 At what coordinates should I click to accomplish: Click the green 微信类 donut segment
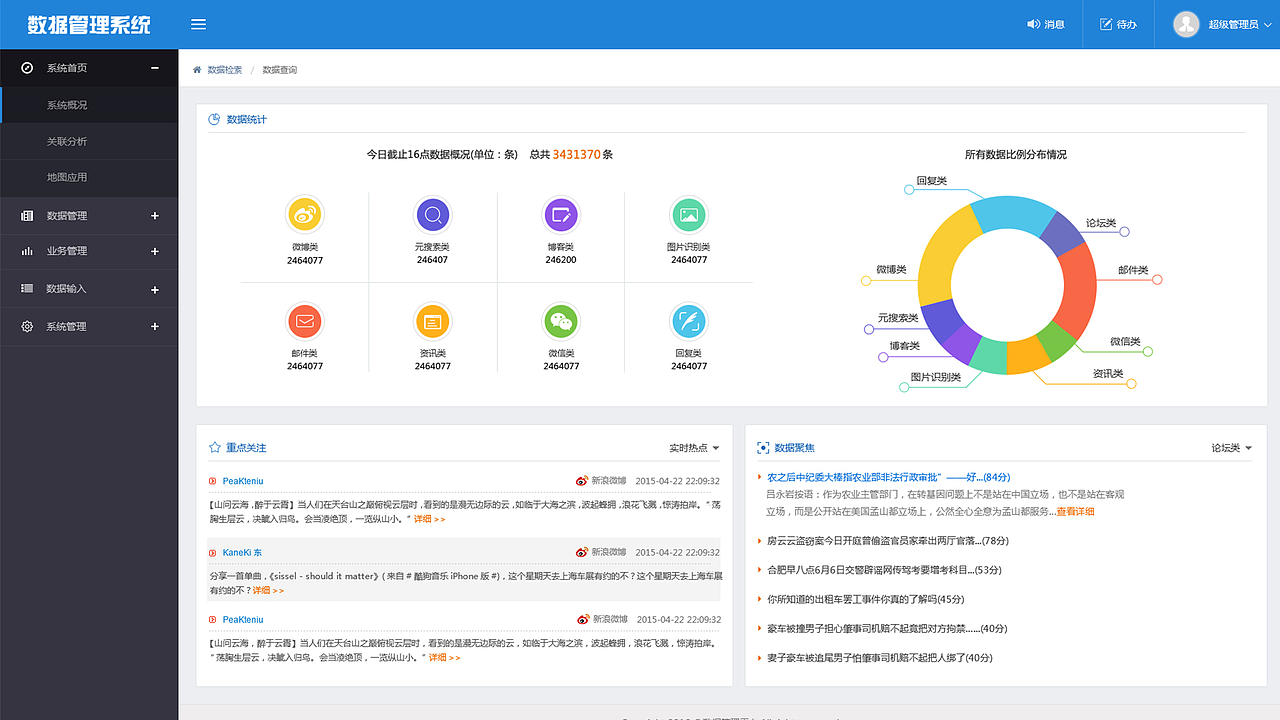point(1056,341)
